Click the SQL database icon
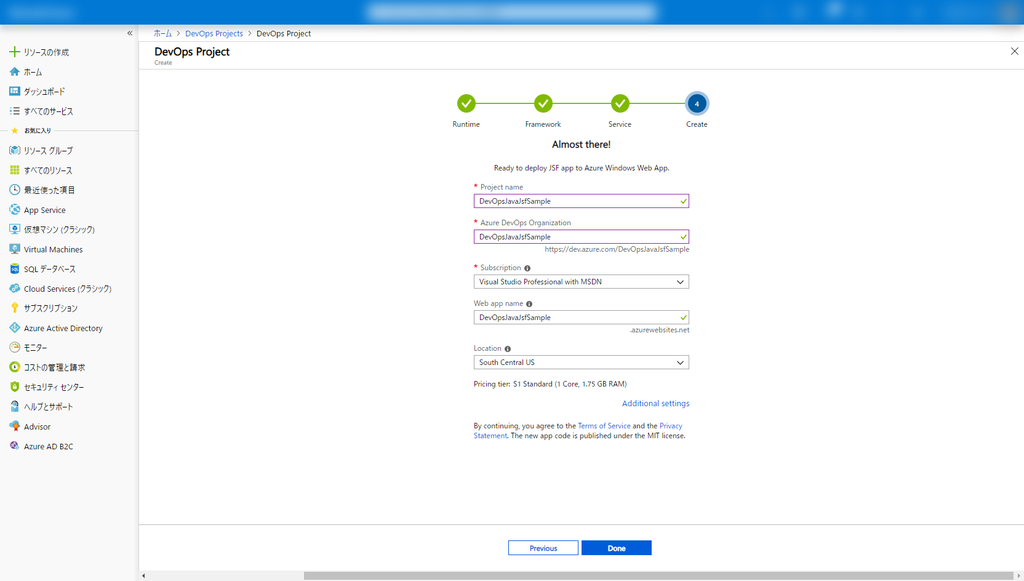1024x581 pixels. tap(14, 268)
